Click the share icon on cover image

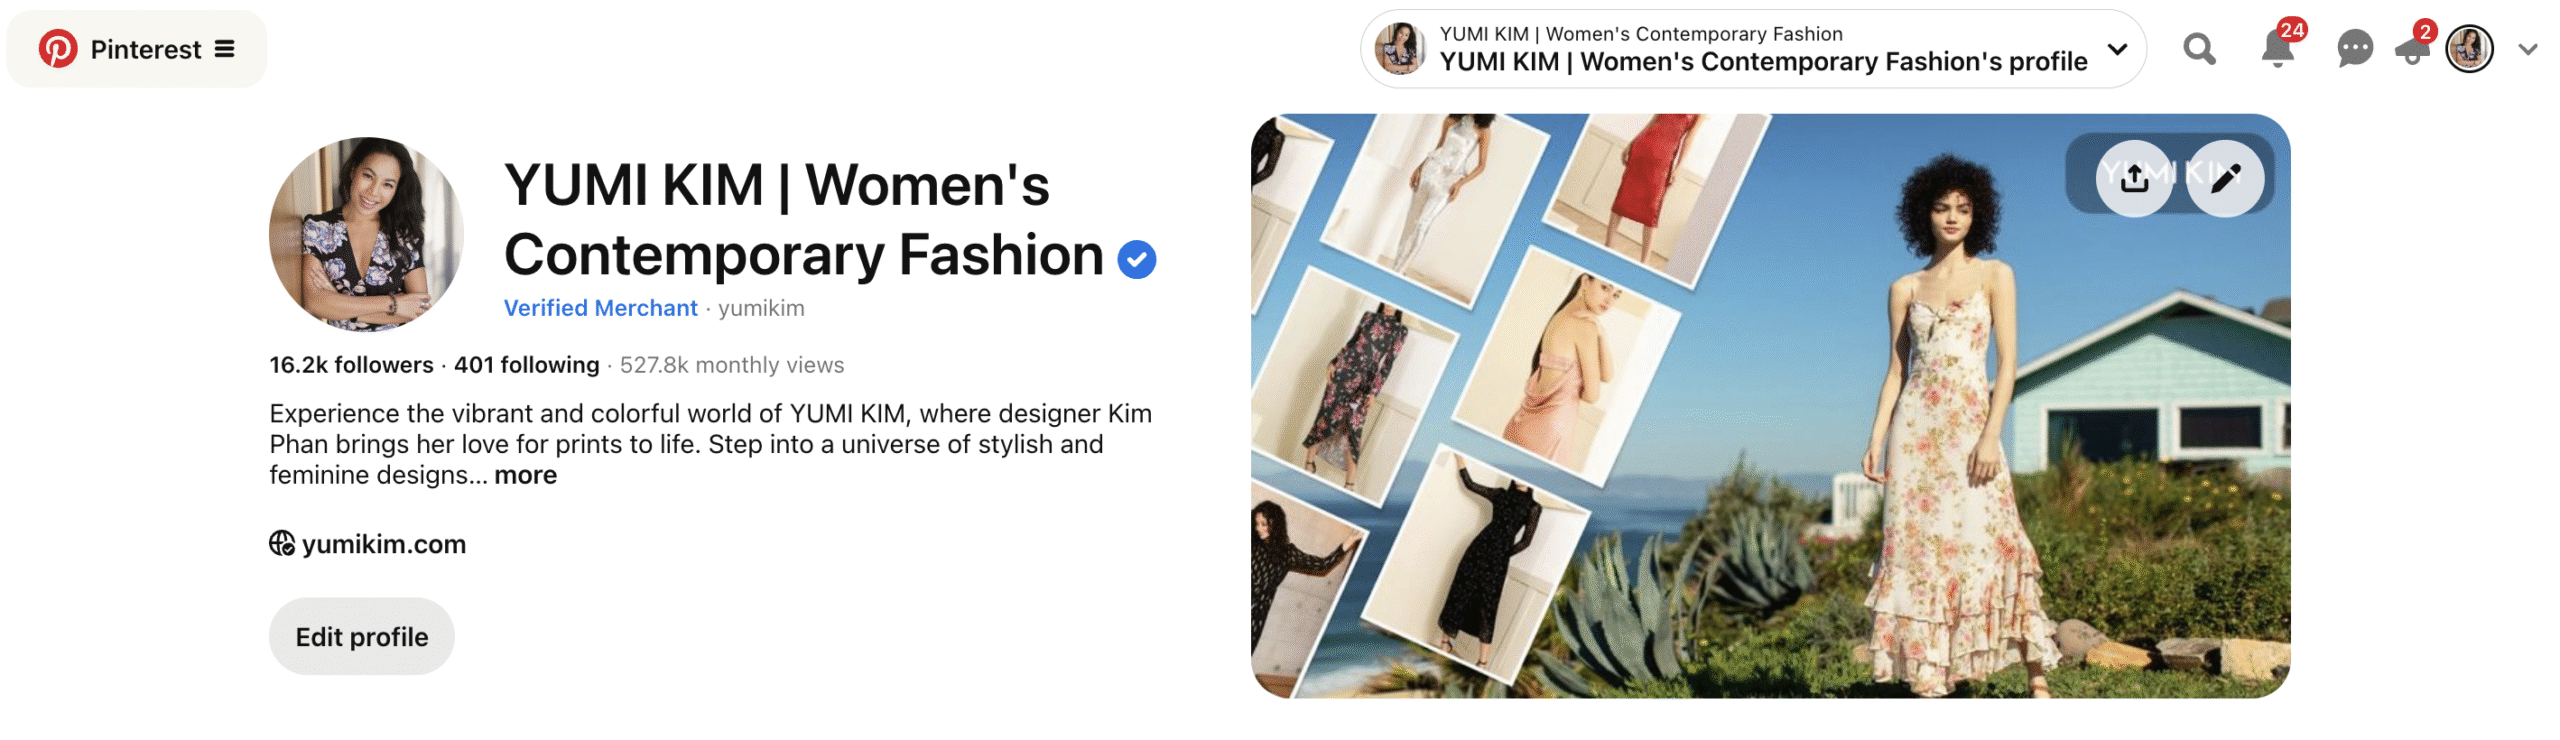pos(2134,178)
